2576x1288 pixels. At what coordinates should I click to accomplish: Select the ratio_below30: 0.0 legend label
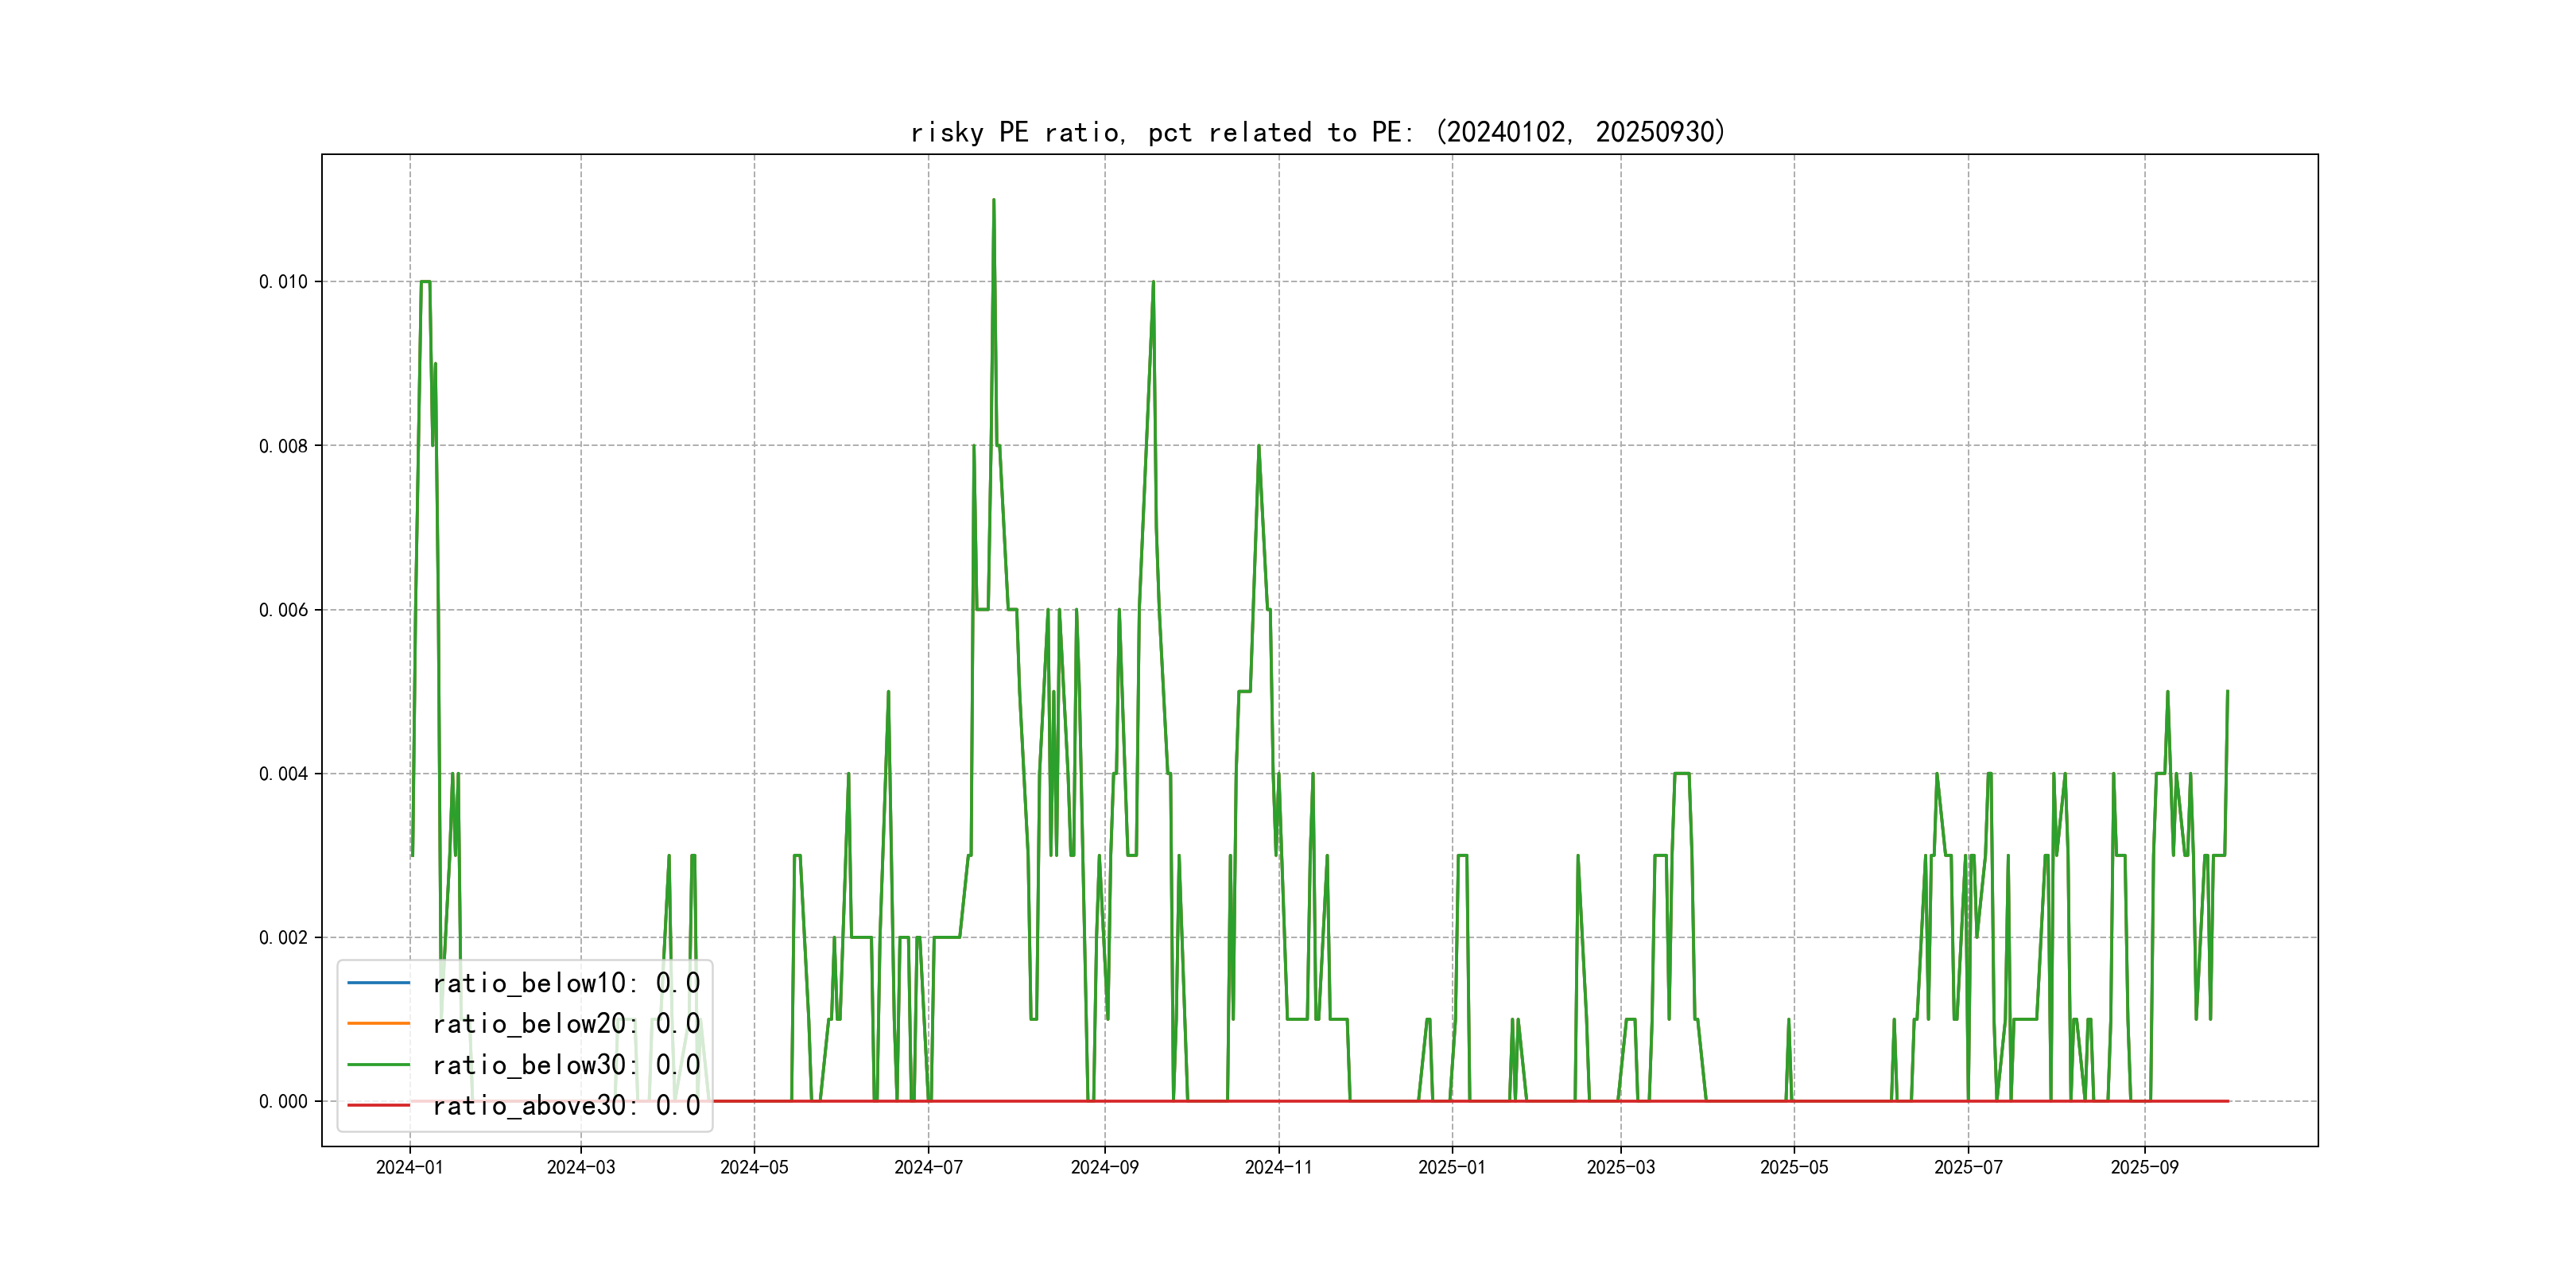566,1065
